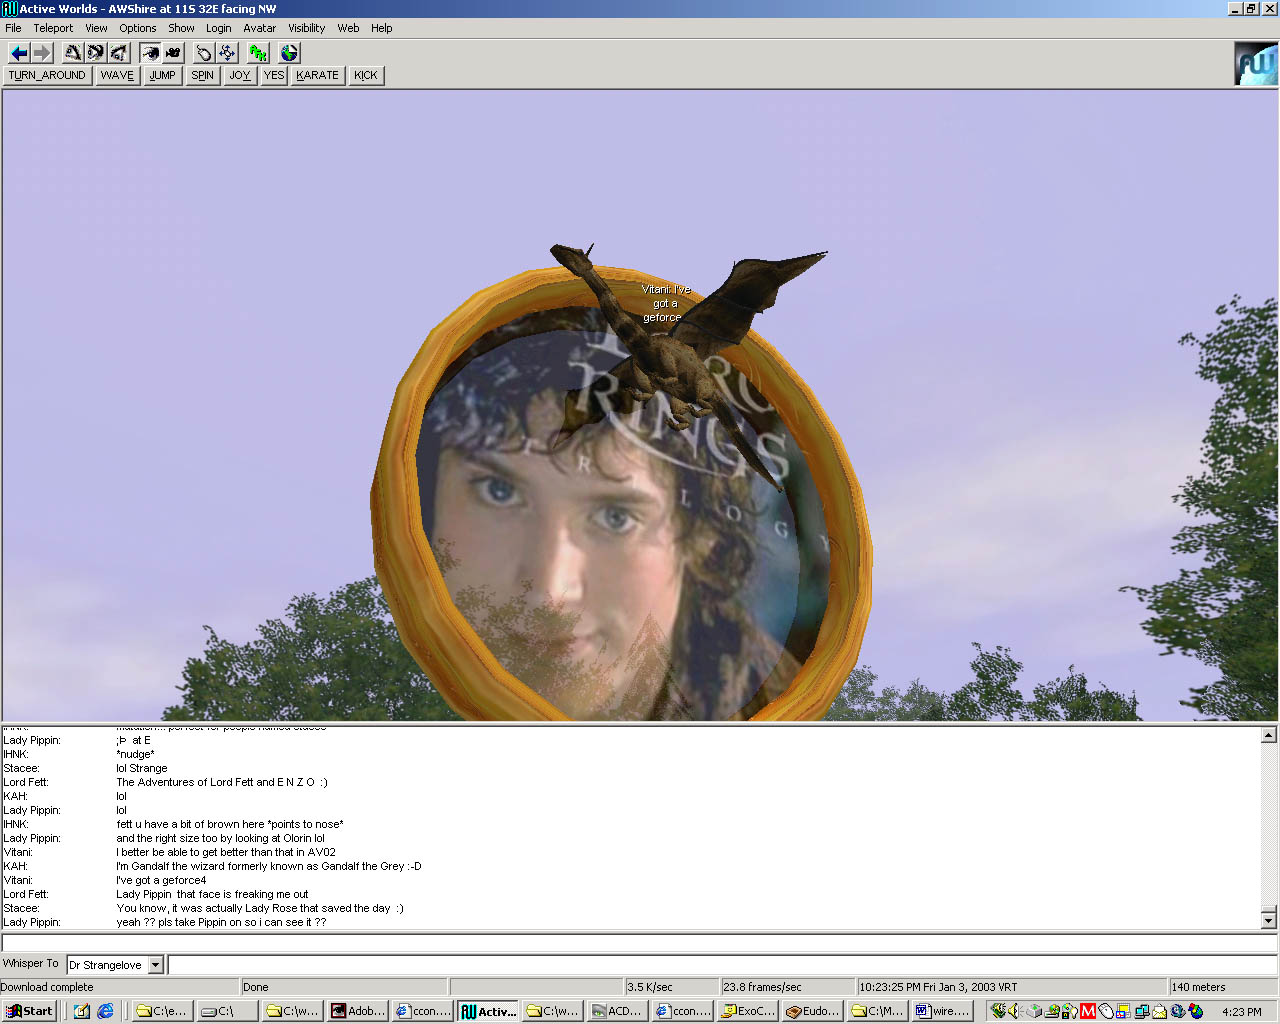Toggle first person eye view

(x=150, y=53)
